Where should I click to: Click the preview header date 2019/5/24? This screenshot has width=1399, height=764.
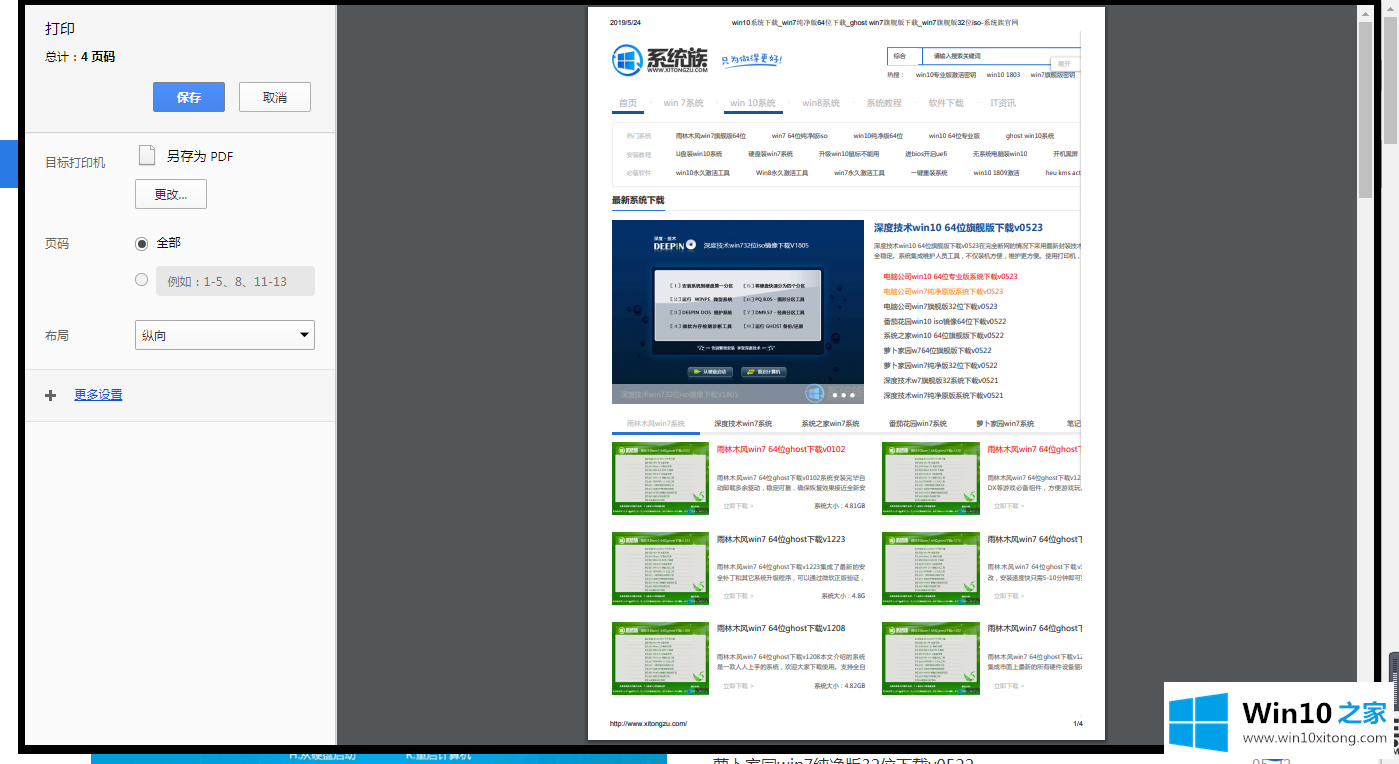point(625,22)
